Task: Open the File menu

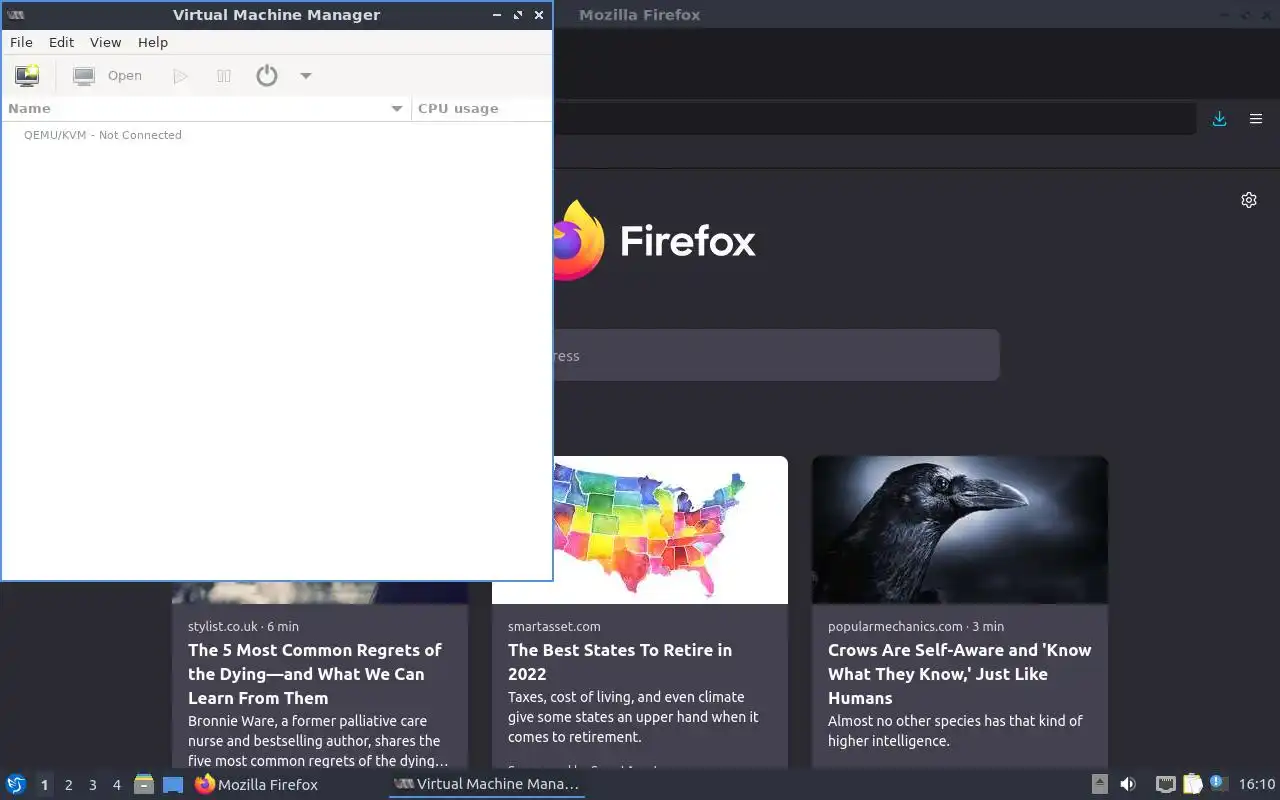Action: 21,42
